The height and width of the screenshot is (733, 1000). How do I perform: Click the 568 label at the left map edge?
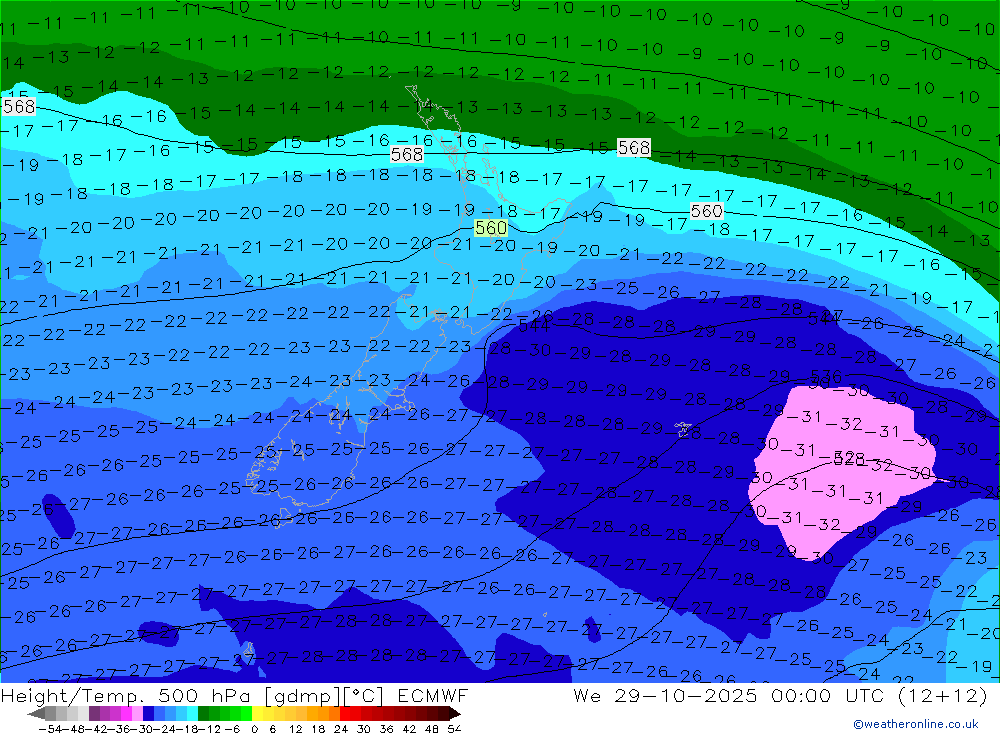[18, 106]
